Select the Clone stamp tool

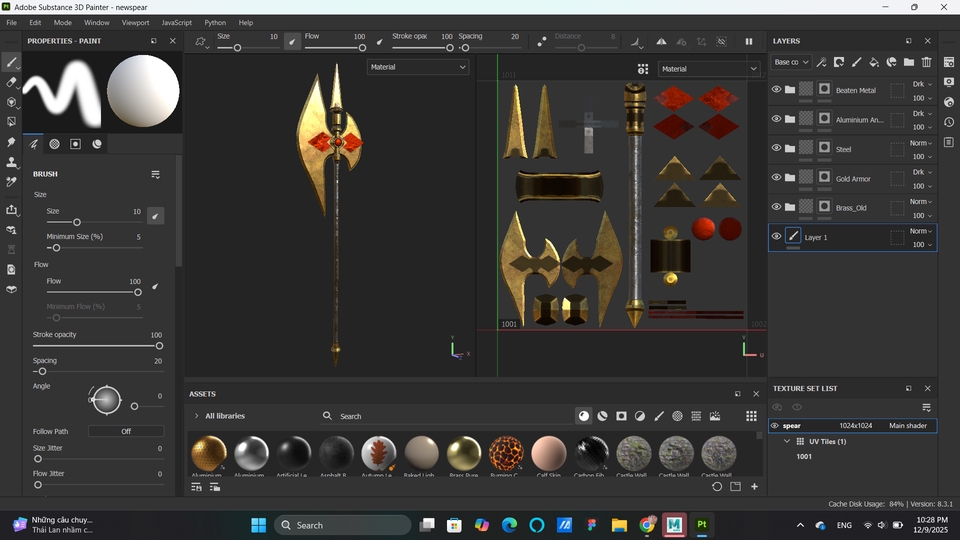click(12, 162)
